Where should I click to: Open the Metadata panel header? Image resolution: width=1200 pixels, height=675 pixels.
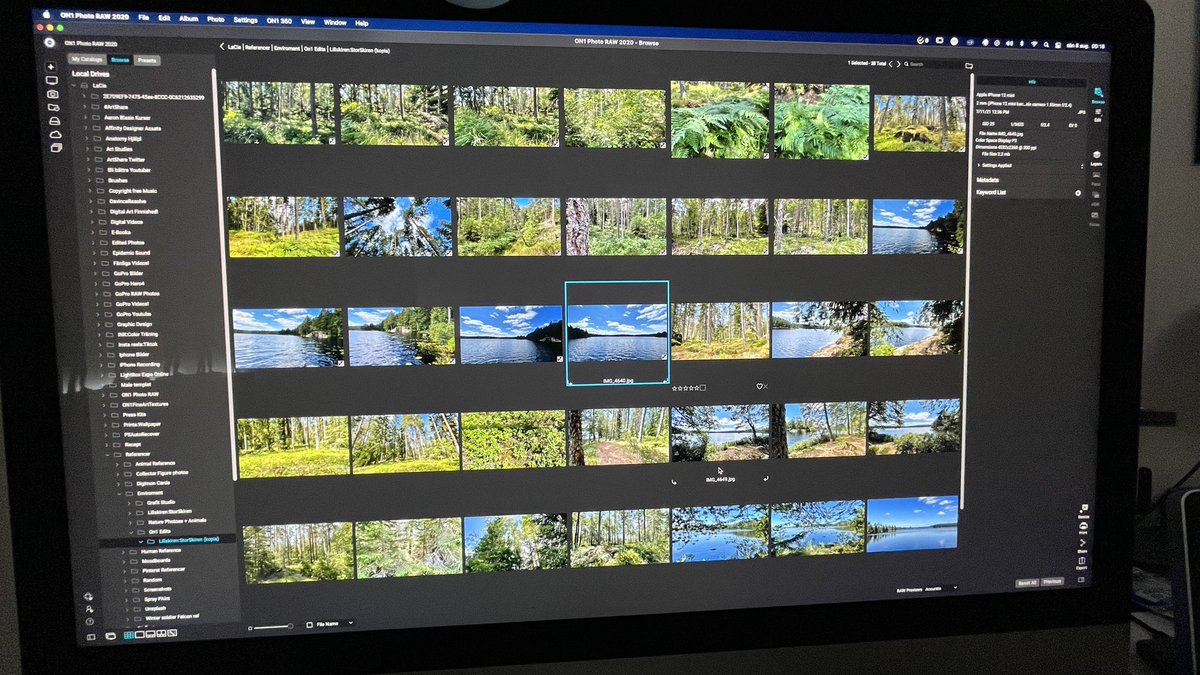click(x=987, y=180)
